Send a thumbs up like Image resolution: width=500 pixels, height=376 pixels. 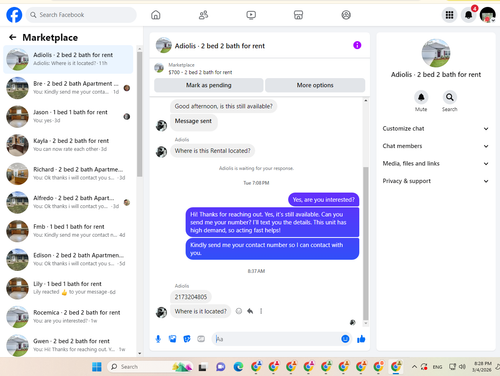click(361, 339)
